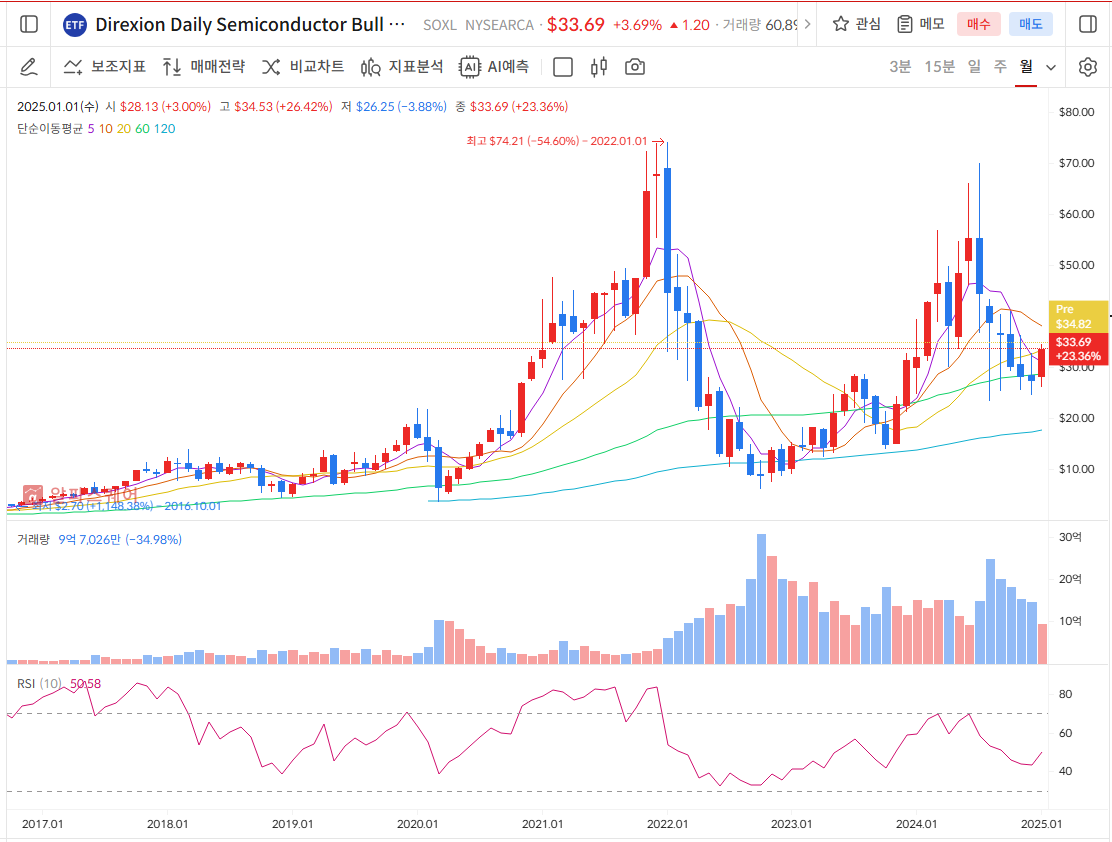1112x842 pixels.
Task: Select moving average period 5
Action: [x=91, y=128]
